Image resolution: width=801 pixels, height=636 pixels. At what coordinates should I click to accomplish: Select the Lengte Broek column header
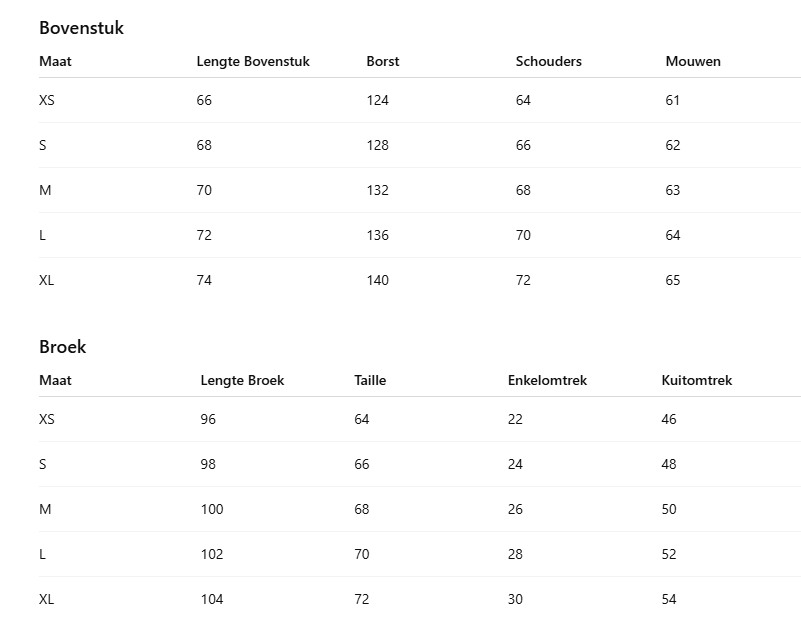[x=242, y=380]
